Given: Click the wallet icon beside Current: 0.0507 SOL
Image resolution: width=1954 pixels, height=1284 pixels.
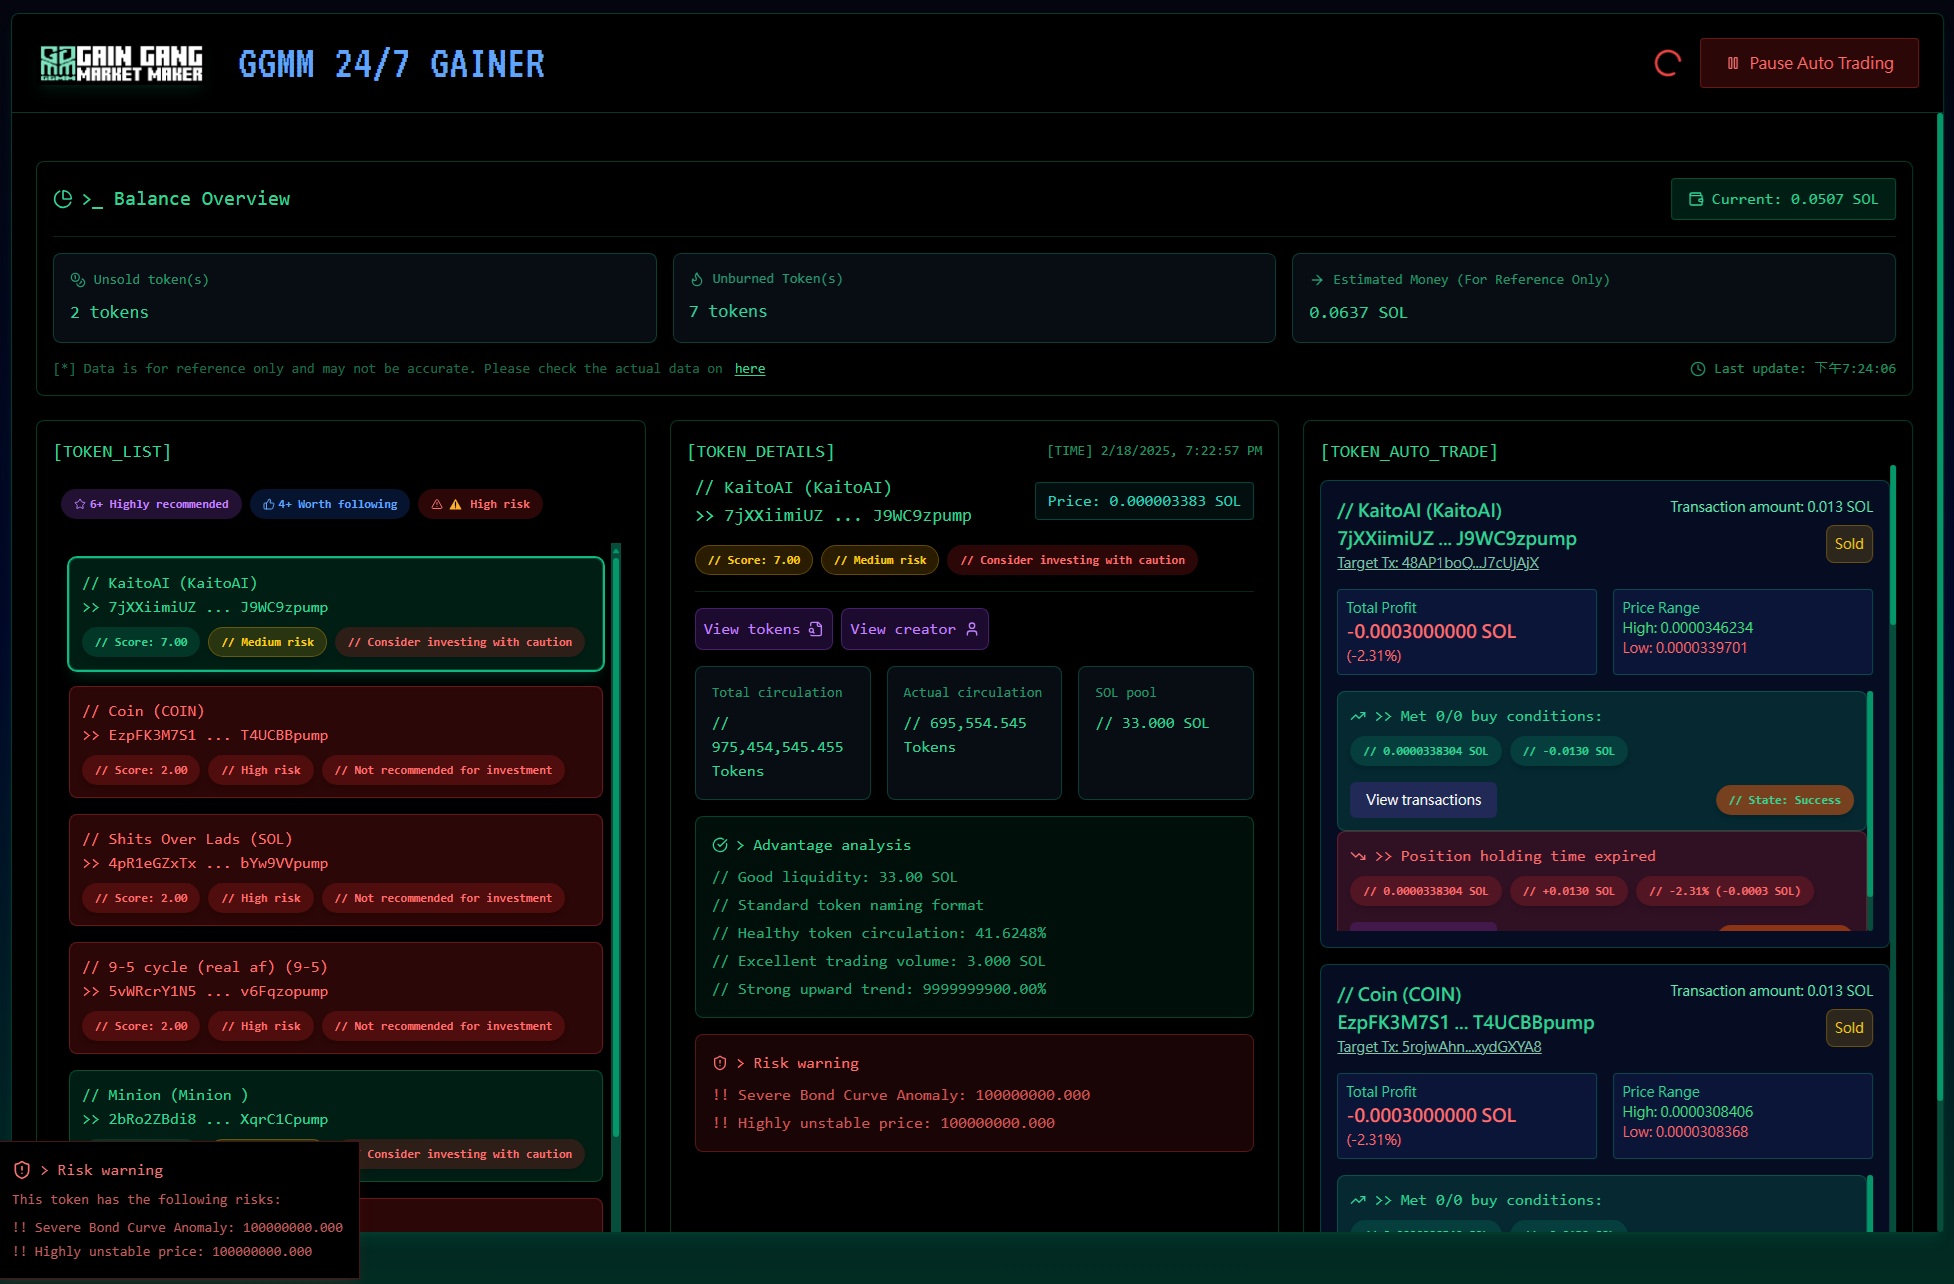Looking at the screenshot, I should coord(1695,198).
